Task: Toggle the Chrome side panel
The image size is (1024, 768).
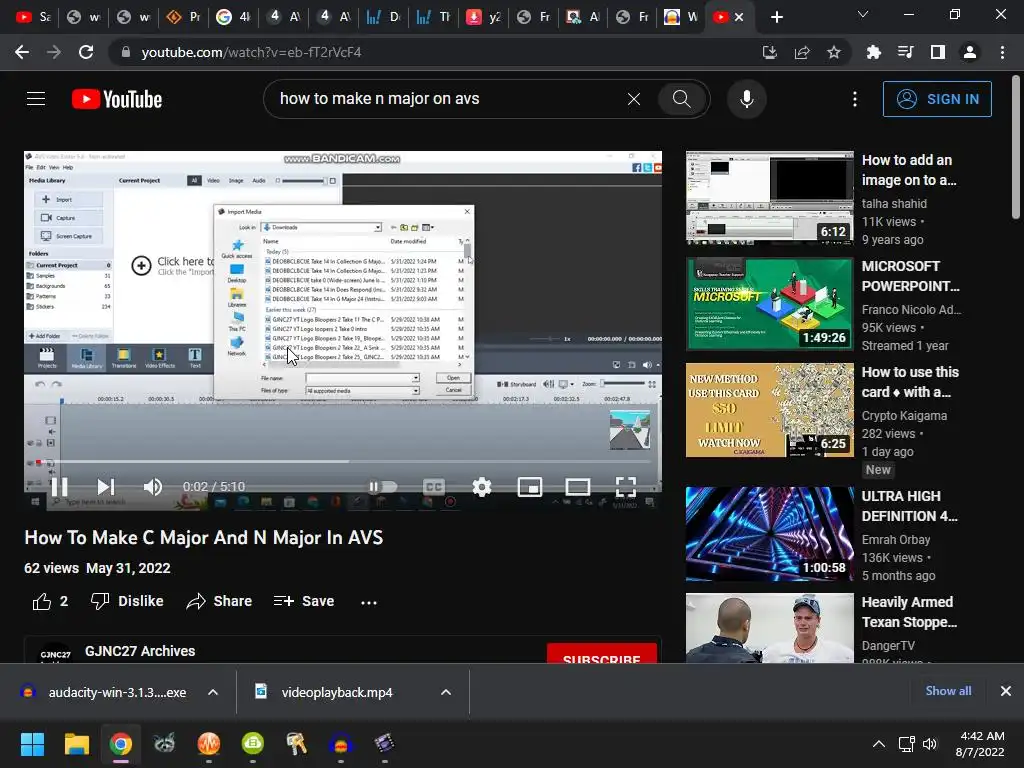Action: pos(937,52)
